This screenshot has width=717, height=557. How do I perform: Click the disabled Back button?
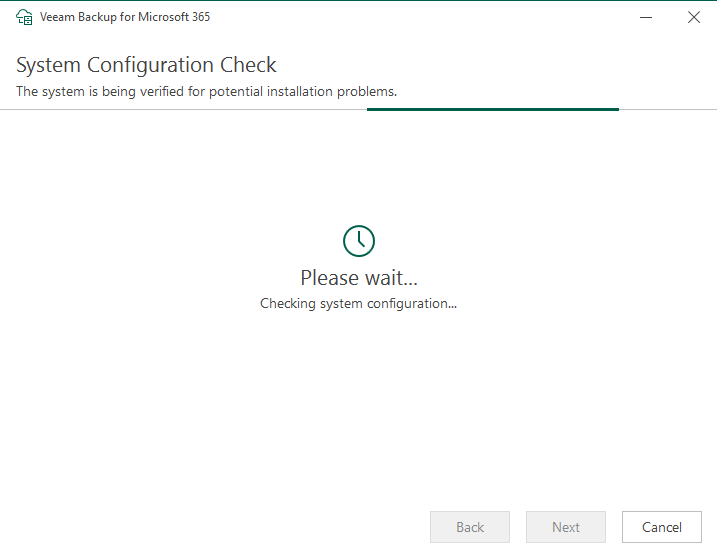click(x=470, y=527)
